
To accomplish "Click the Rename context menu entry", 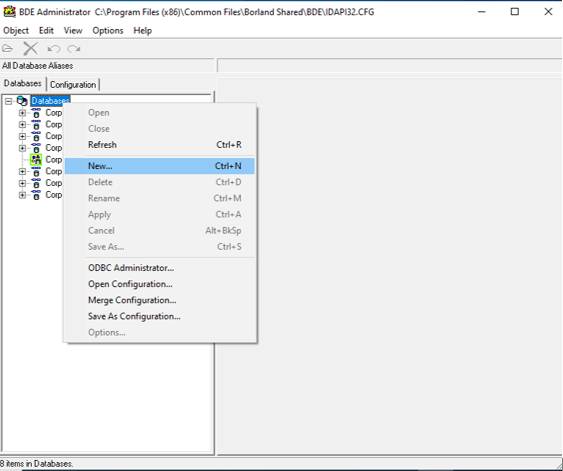I will (160, 198).
